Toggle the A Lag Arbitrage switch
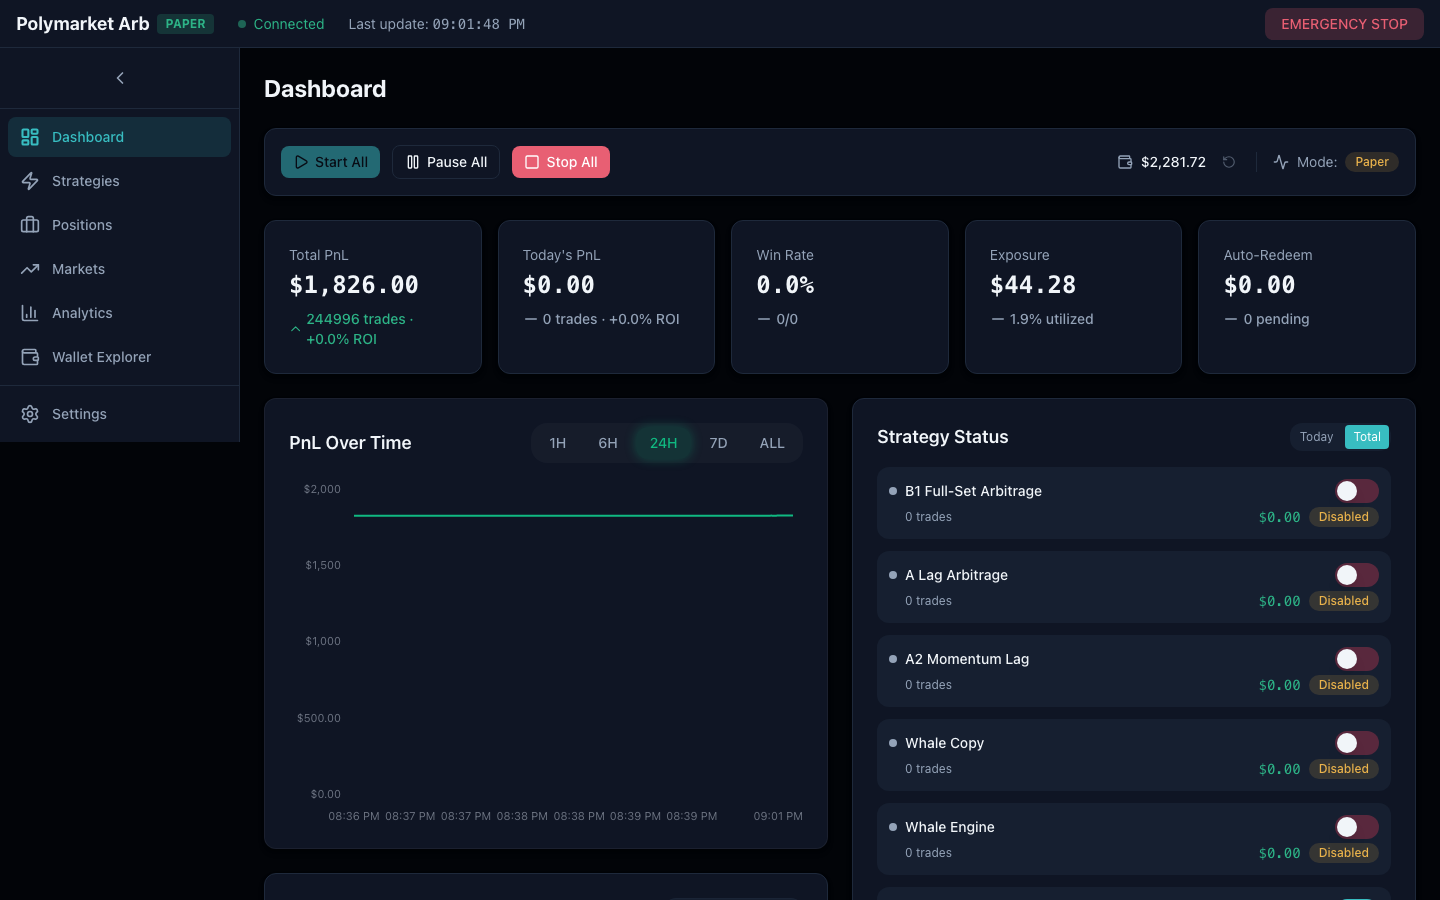This screenshot has height=900, width=1440. tap(1357, 575)
